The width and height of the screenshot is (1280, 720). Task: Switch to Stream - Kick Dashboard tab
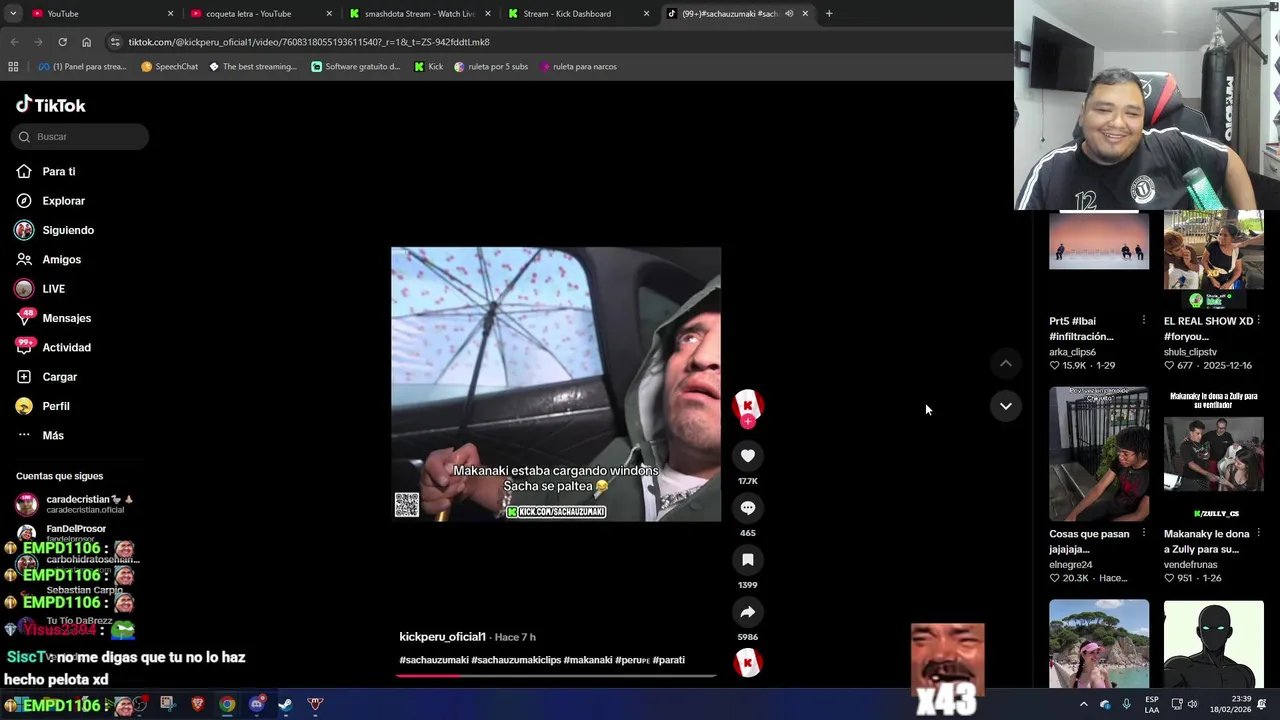click(x=578, y=14)
